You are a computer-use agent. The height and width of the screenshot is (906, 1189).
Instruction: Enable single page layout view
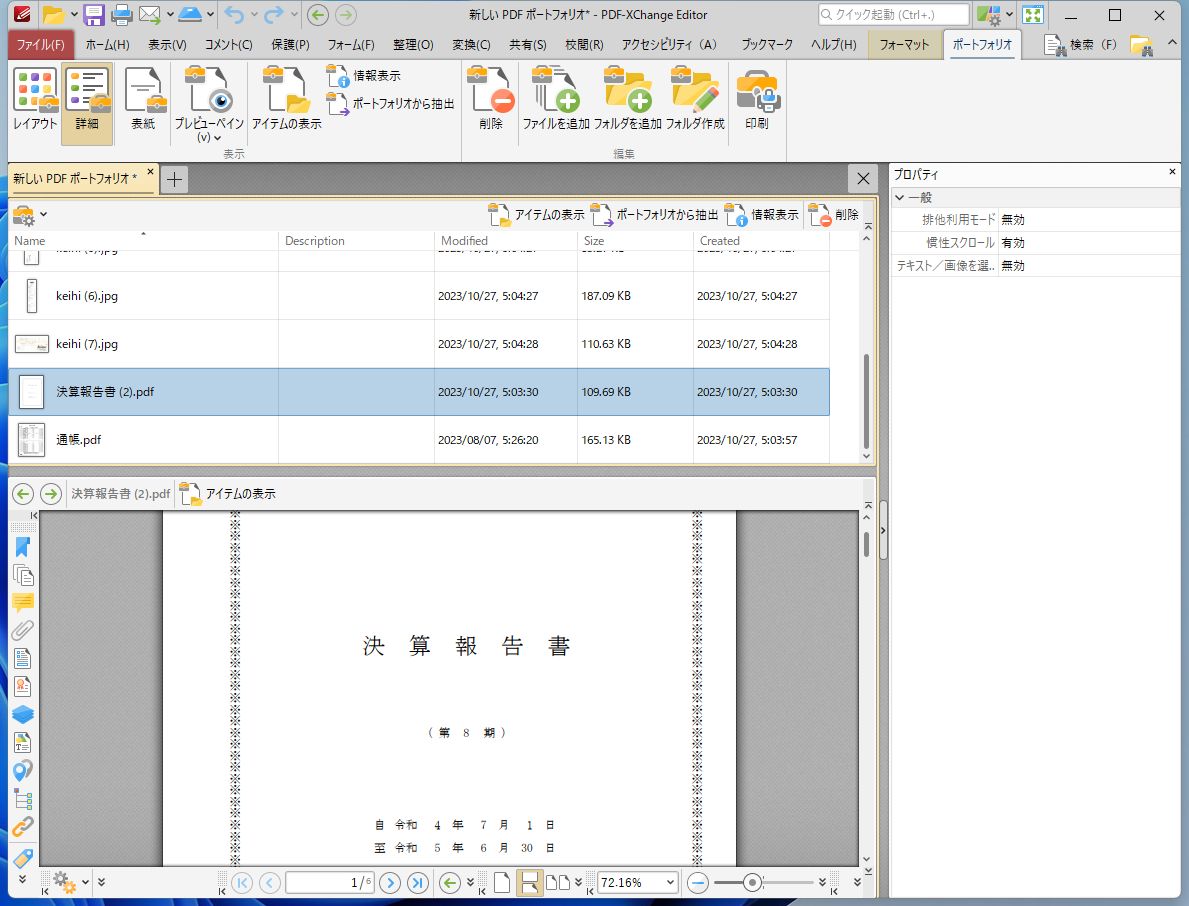tap(502, 882)
